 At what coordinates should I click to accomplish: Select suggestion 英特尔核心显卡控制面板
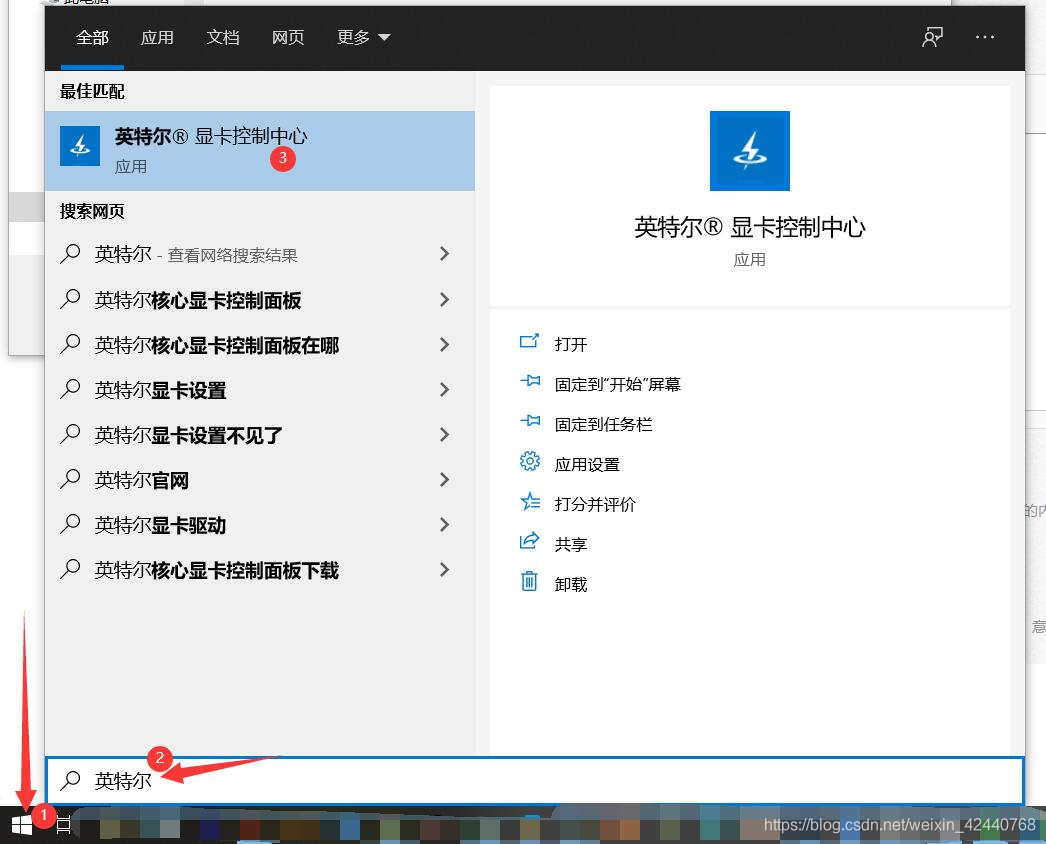coord(198,300)
